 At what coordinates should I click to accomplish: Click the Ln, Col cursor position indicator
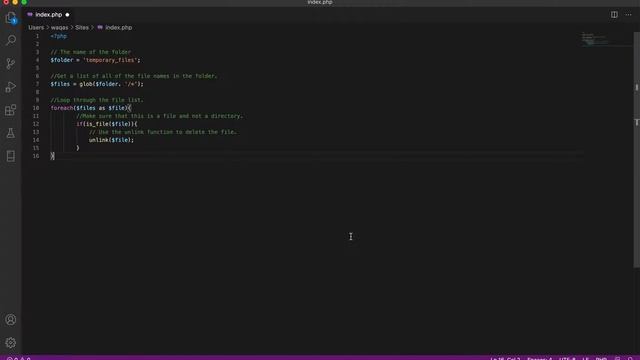pos(505,358)
